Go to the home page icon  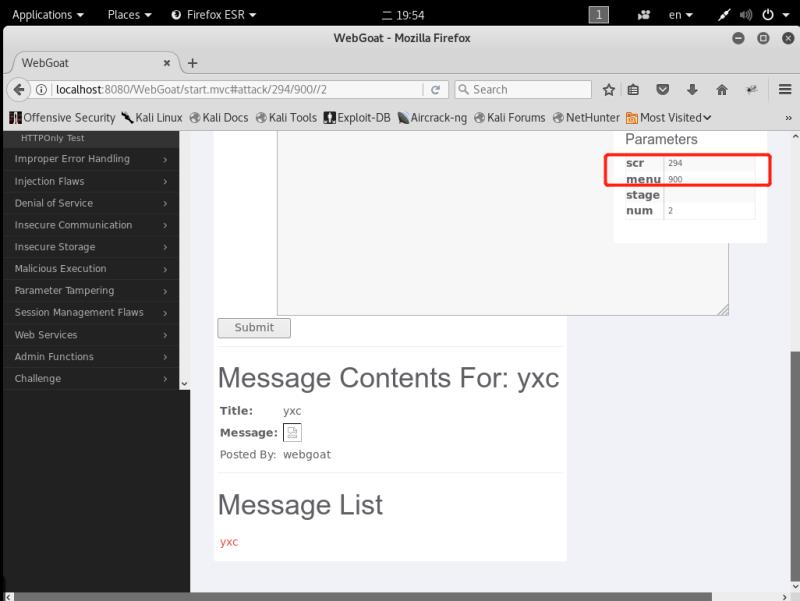pyautogui.click(x=721, y=90)
